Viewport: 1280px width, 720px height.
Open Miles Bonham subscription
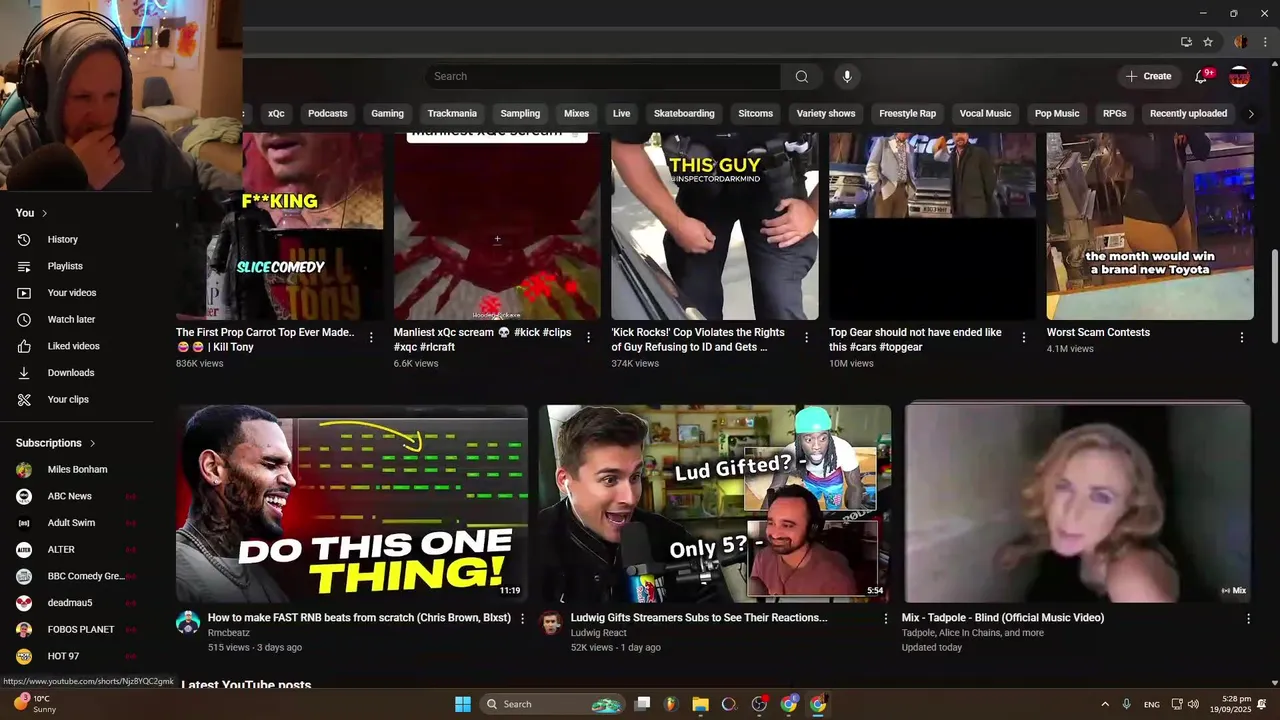[x=76, y=469]
